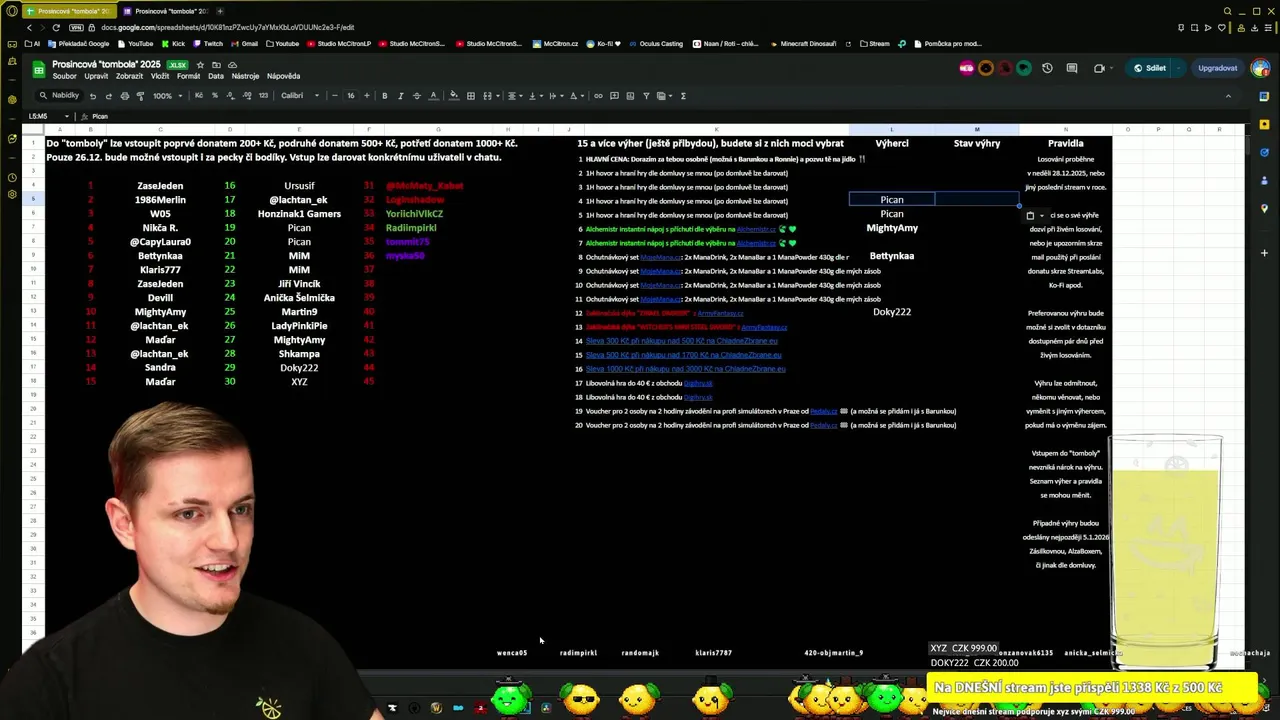Open the more number formats (123) menu

point(263,96)
